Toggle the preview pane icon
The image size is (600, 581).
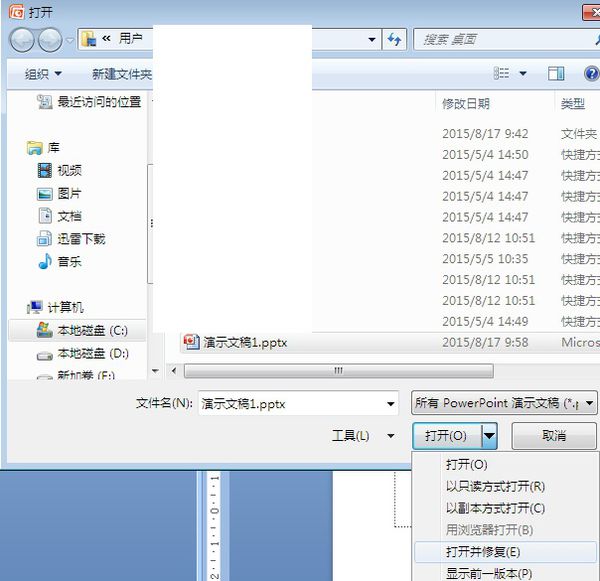point(556,74)
